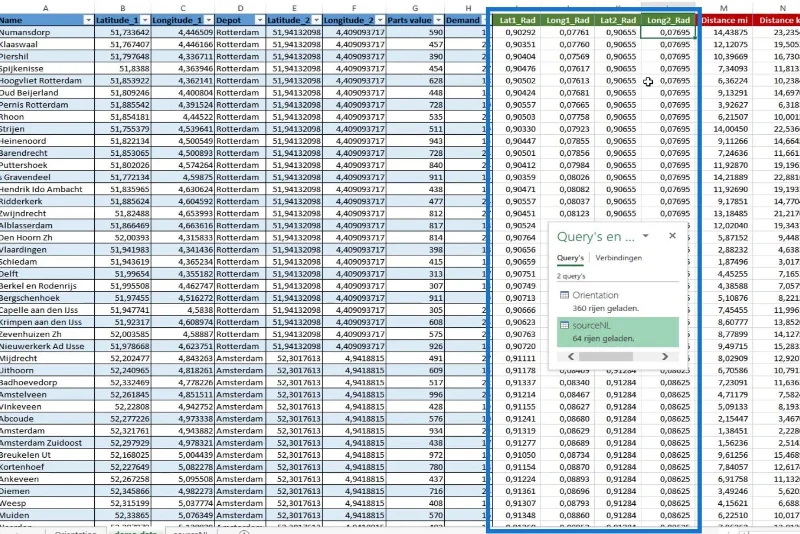800x534 pixels.
Task: Select column C header
Action: (x=183, y=8)
